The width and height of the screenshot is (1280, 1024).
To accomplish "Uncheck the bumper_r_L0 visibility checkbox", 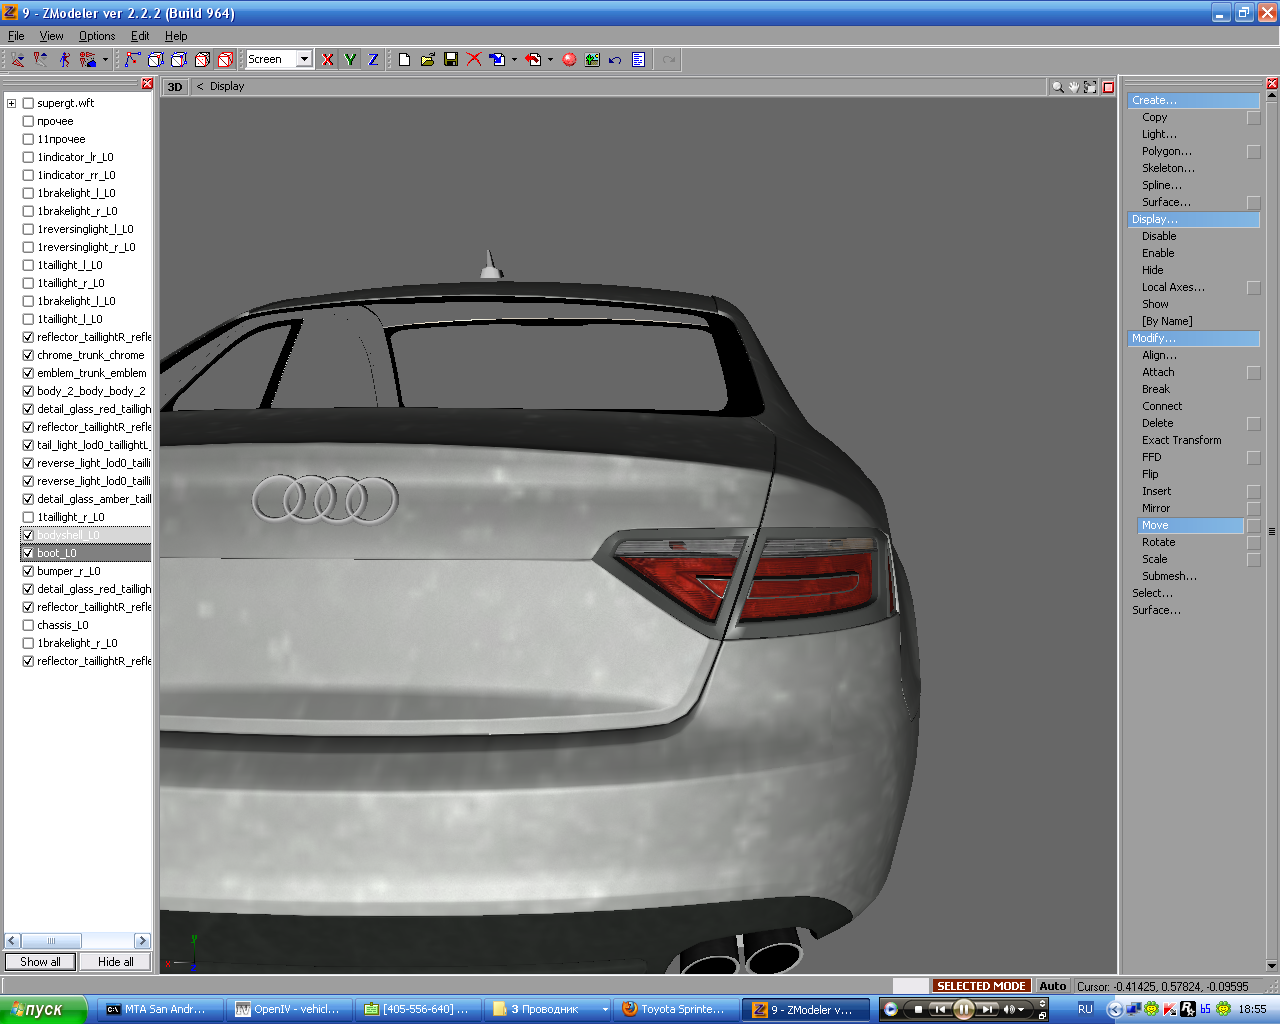I will (28, 571).
